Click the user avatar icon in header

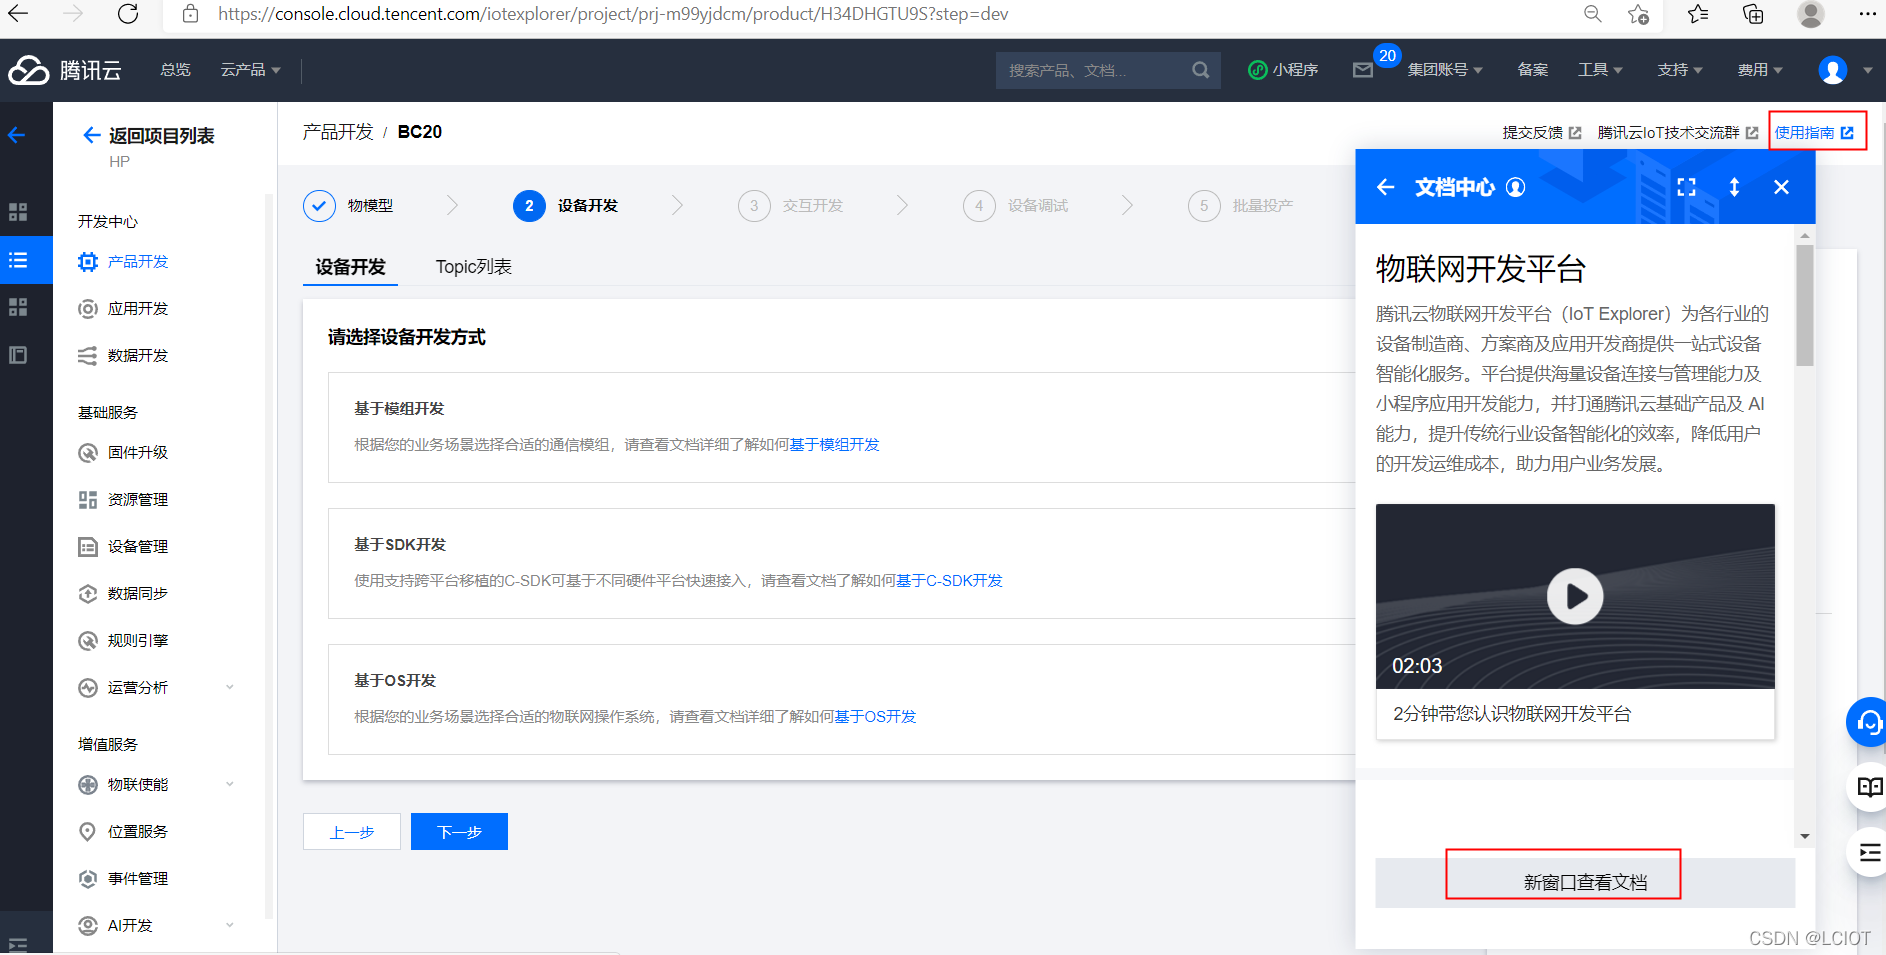click(x=1833, y=70)
